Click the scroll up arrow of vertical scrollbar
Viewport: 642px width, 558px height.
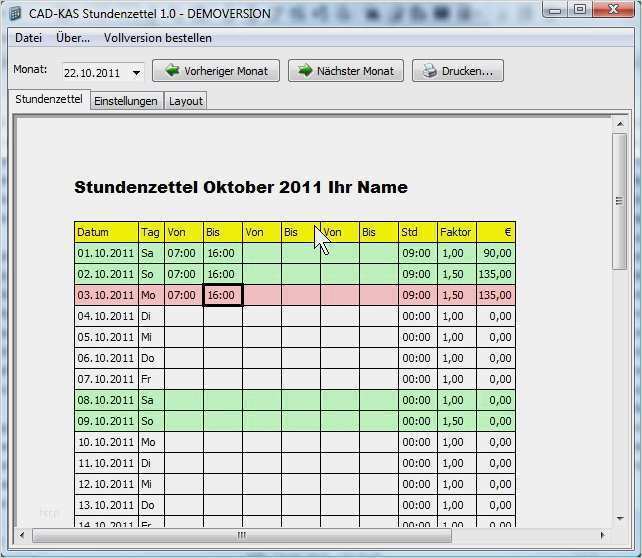point(619,123)
